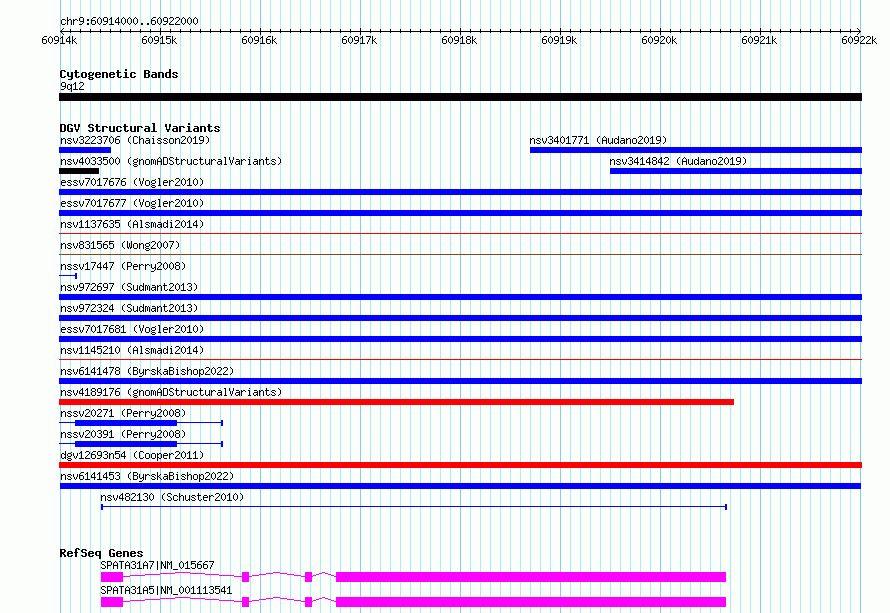Open variant nsv3401771 (Audano2019)
The width and height of the screenshot is (890, 613).
point(598,140)
